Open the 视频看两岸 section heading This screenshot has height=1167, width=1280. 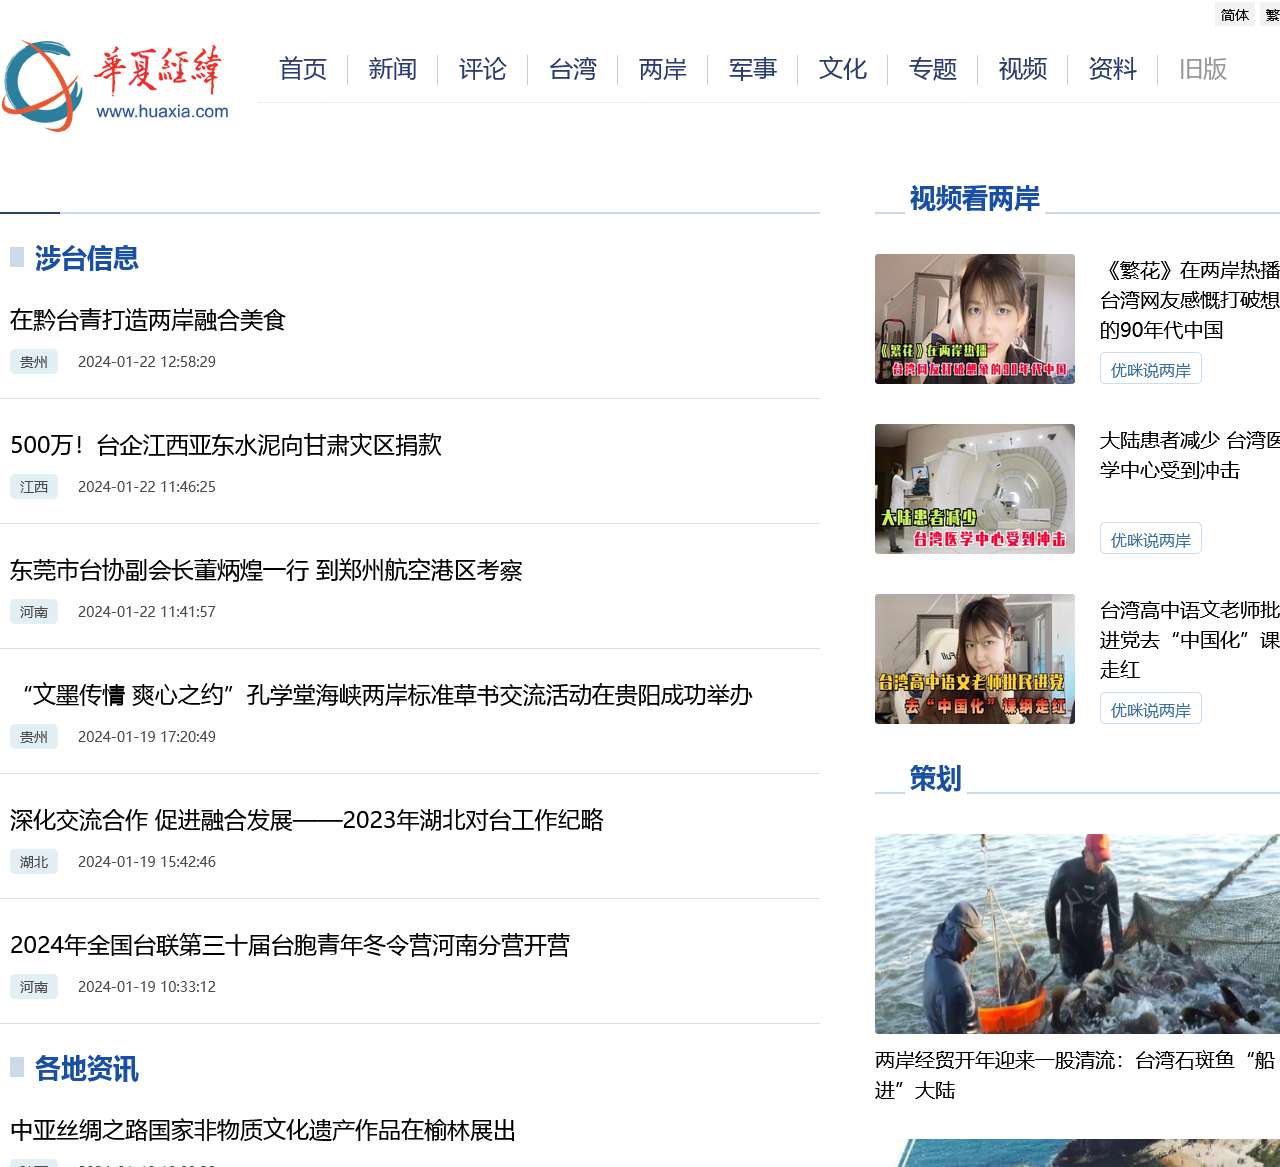[x=975, y=198]
